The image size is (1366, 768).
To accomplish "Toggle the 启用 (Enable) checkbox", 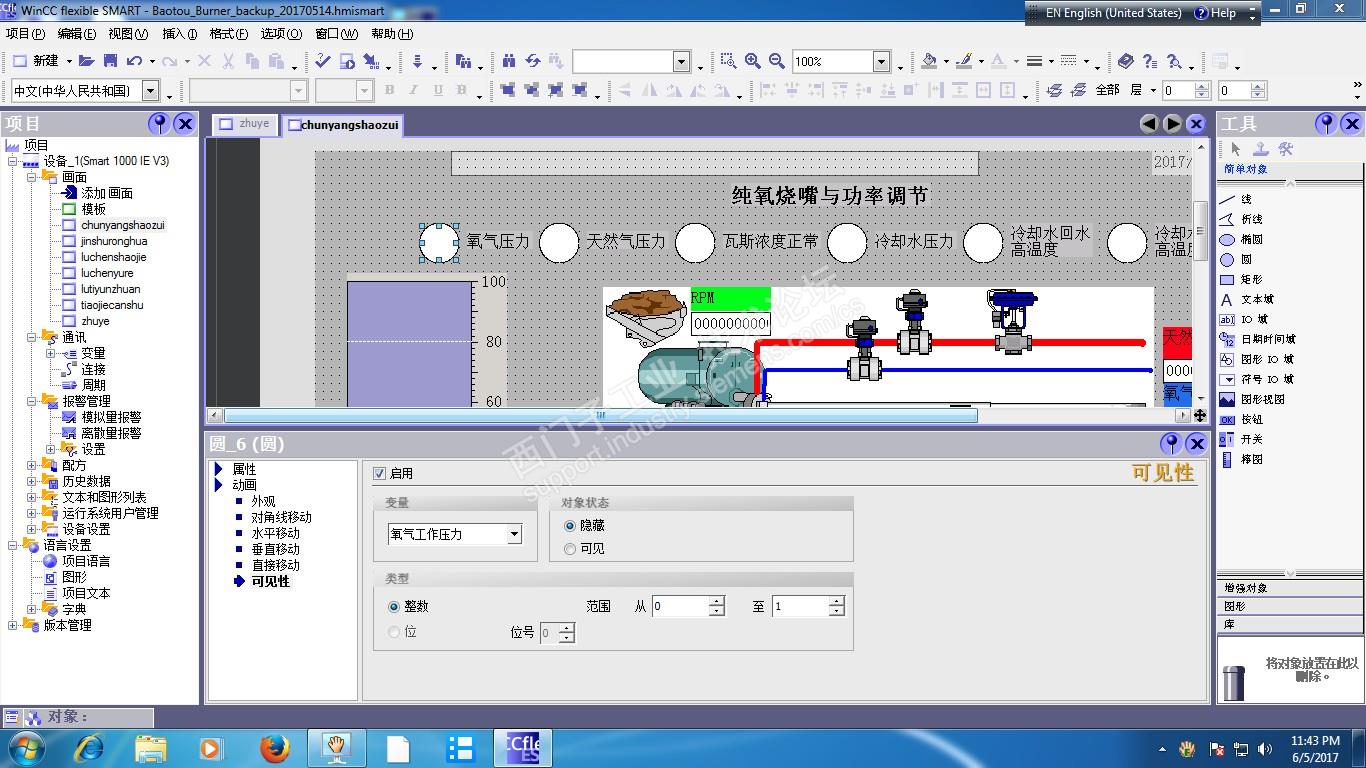I will (x=379, y=473).
